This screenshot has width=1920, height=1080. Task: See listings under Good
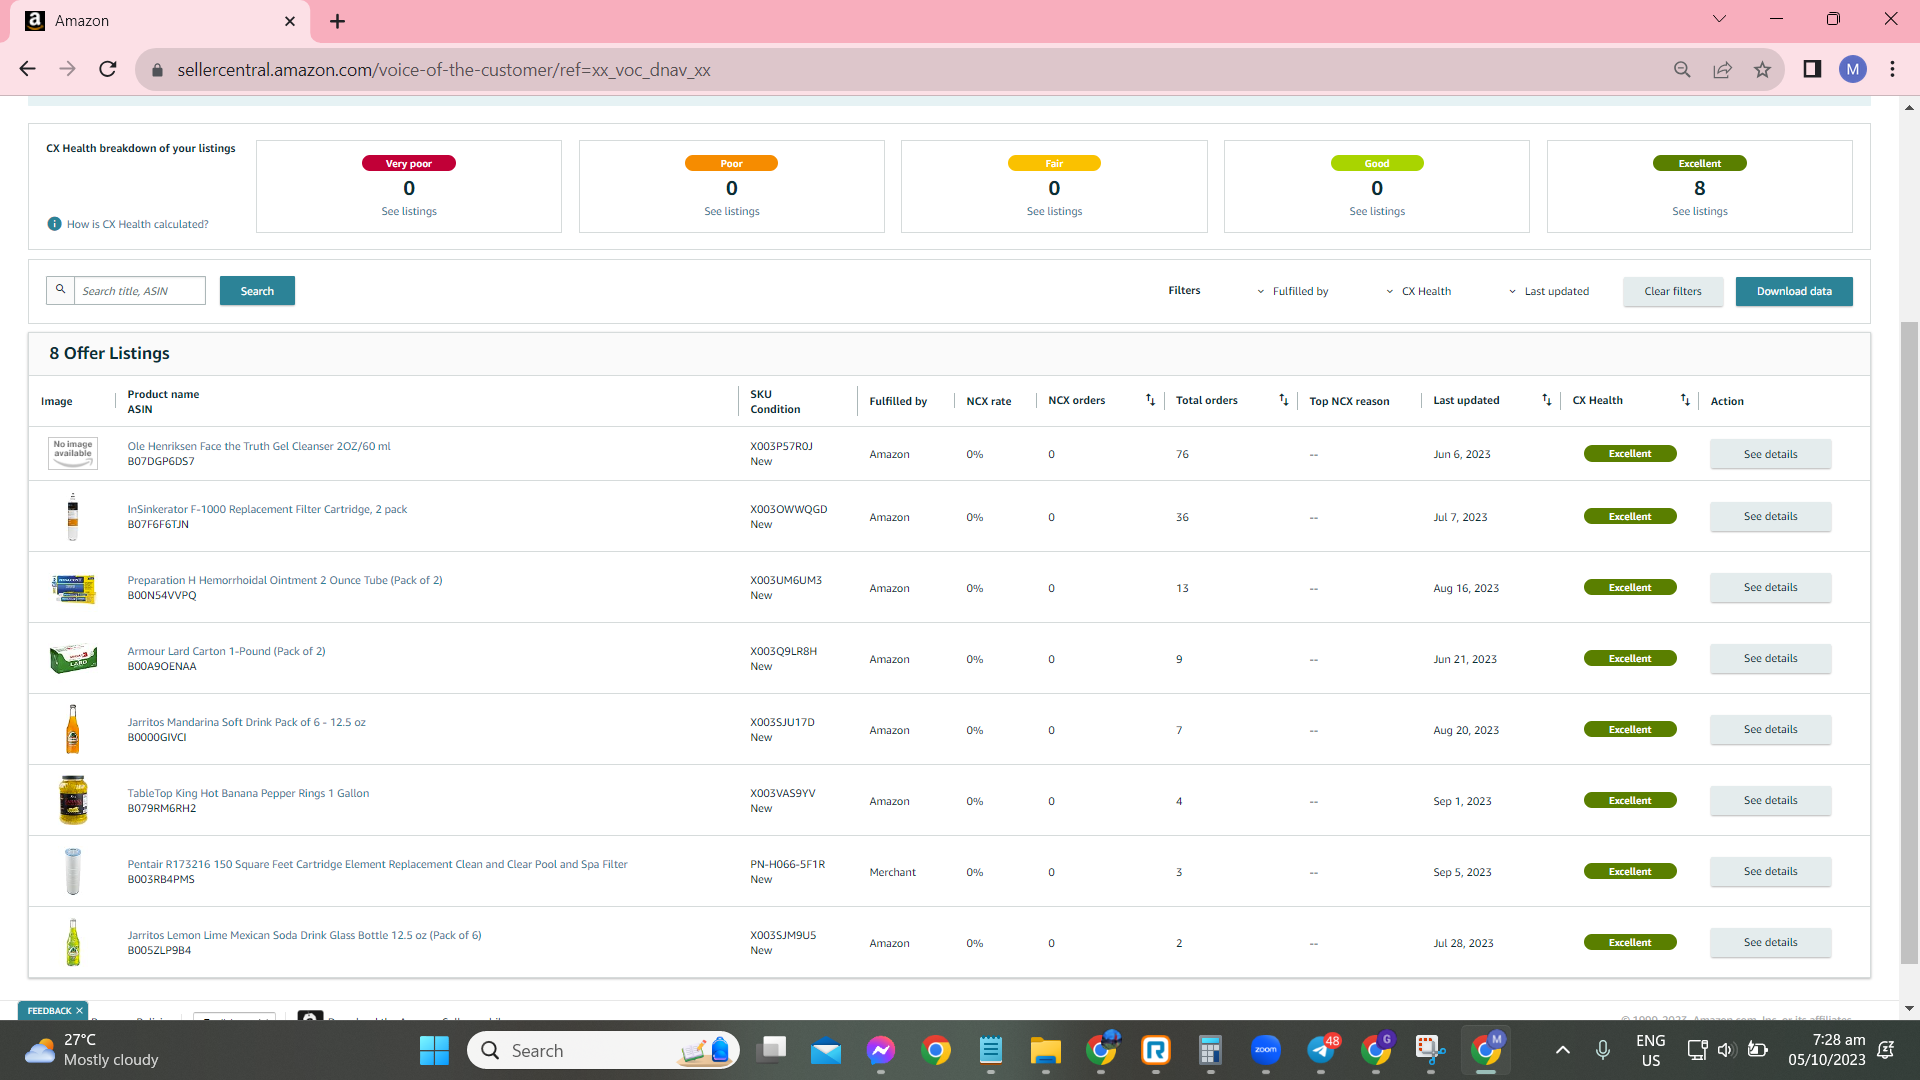point(1377,211)
